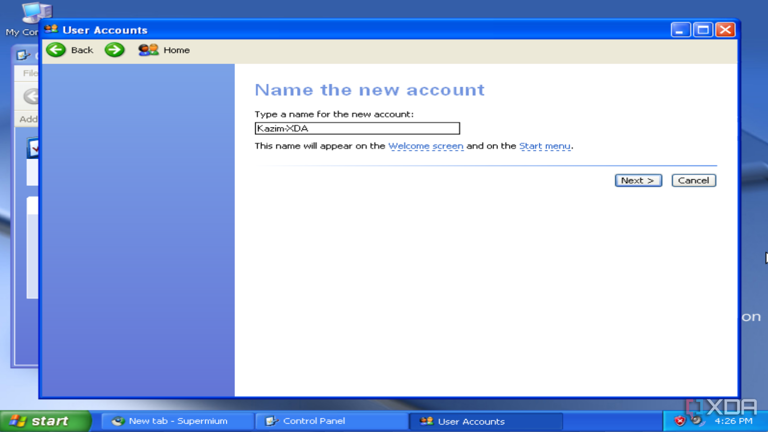The height and width of the screenshot is (432, 768).
Task: Go to User Accounts Home
Action: [x=164, y=50]
